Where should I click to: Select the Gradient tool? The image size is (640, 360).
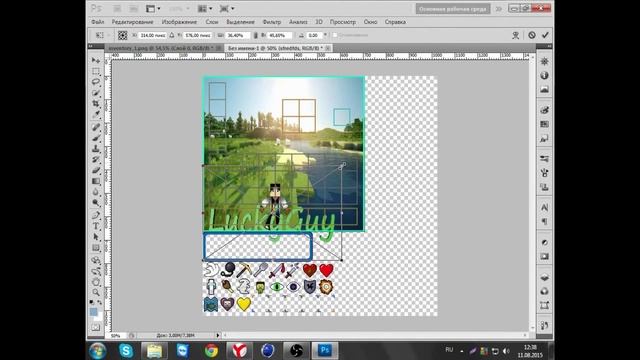96,181
